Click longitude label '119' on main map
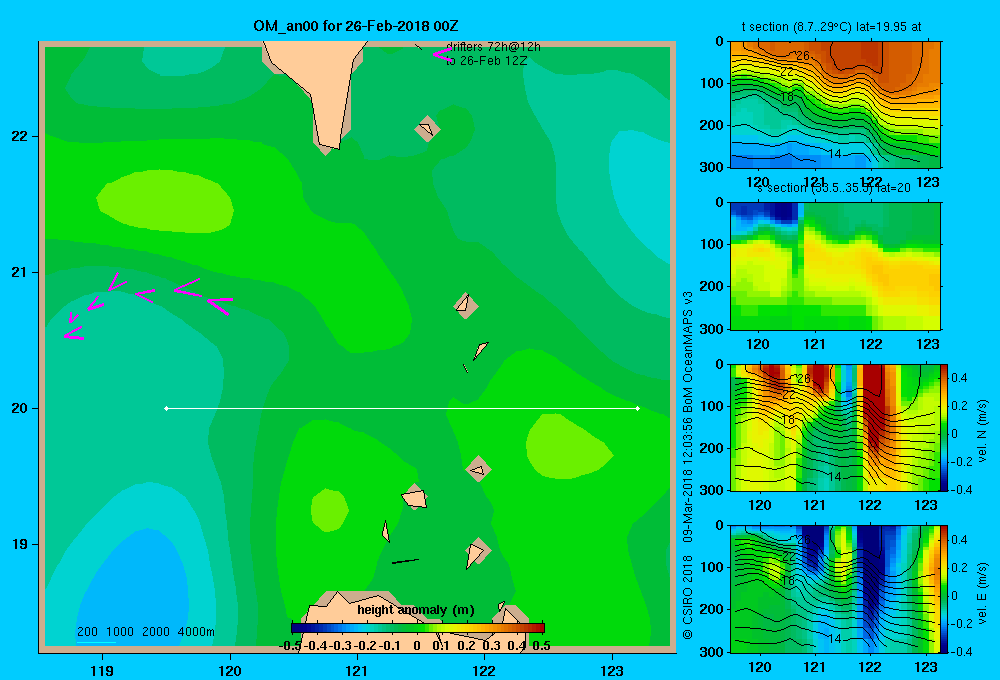Screen dimensions: 1000x680 [x=102, y=670]
